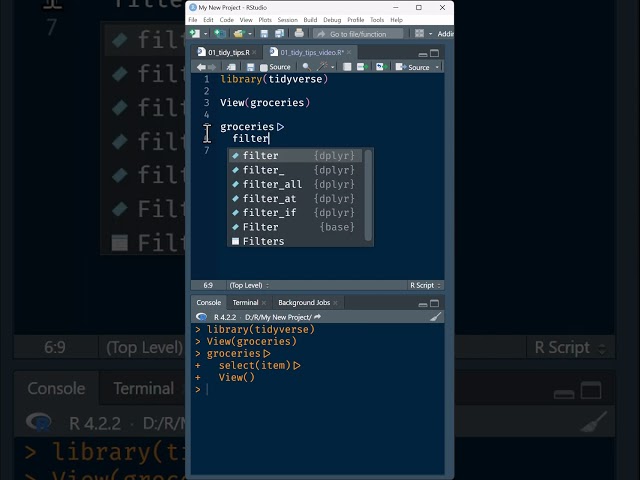Viewport: 640px width, 480px height.
Task: Minimize the source editor pane
Action: 423,53
